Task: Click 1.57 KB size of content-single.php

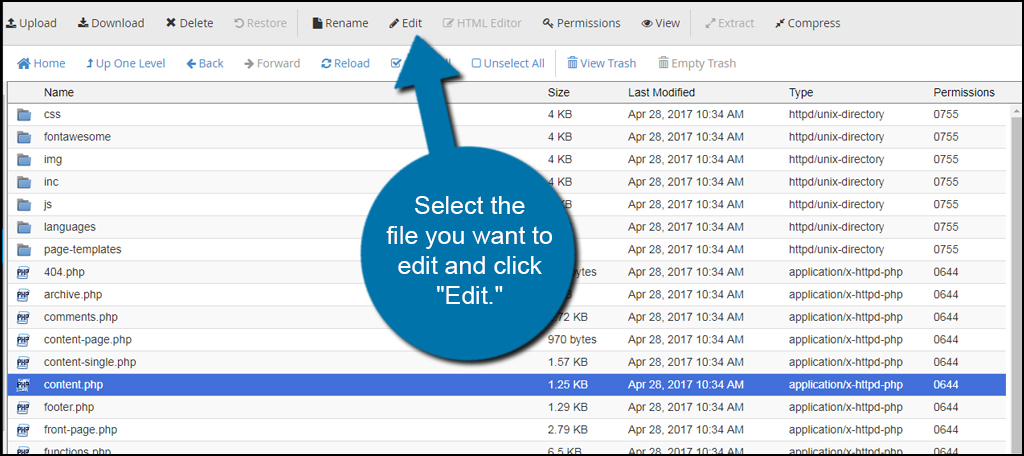Action: pyautogui.click(x=568, y=362)
